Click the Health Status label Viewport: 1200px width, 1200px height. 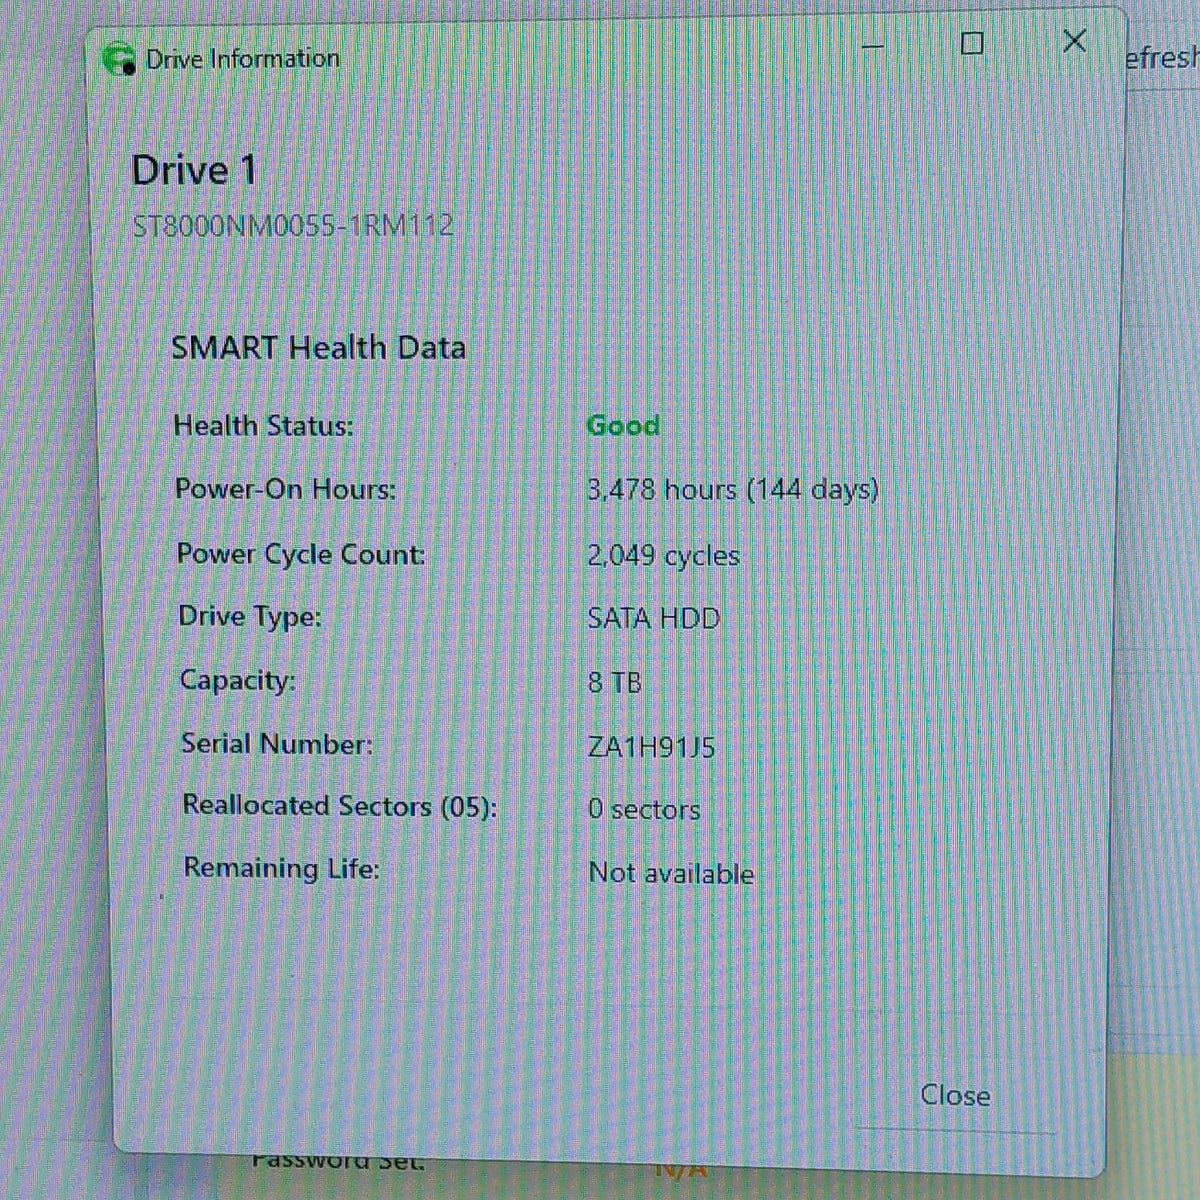264,426
